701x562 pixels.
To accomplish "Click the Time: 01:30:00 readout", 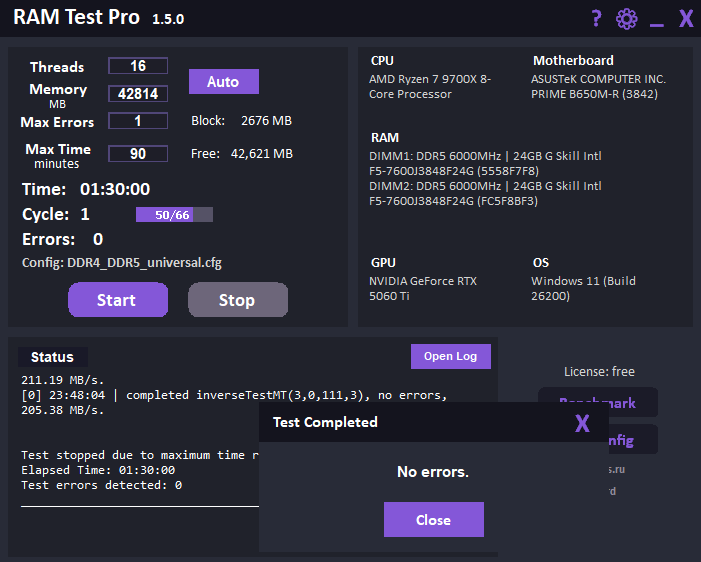I will (86, 189).
